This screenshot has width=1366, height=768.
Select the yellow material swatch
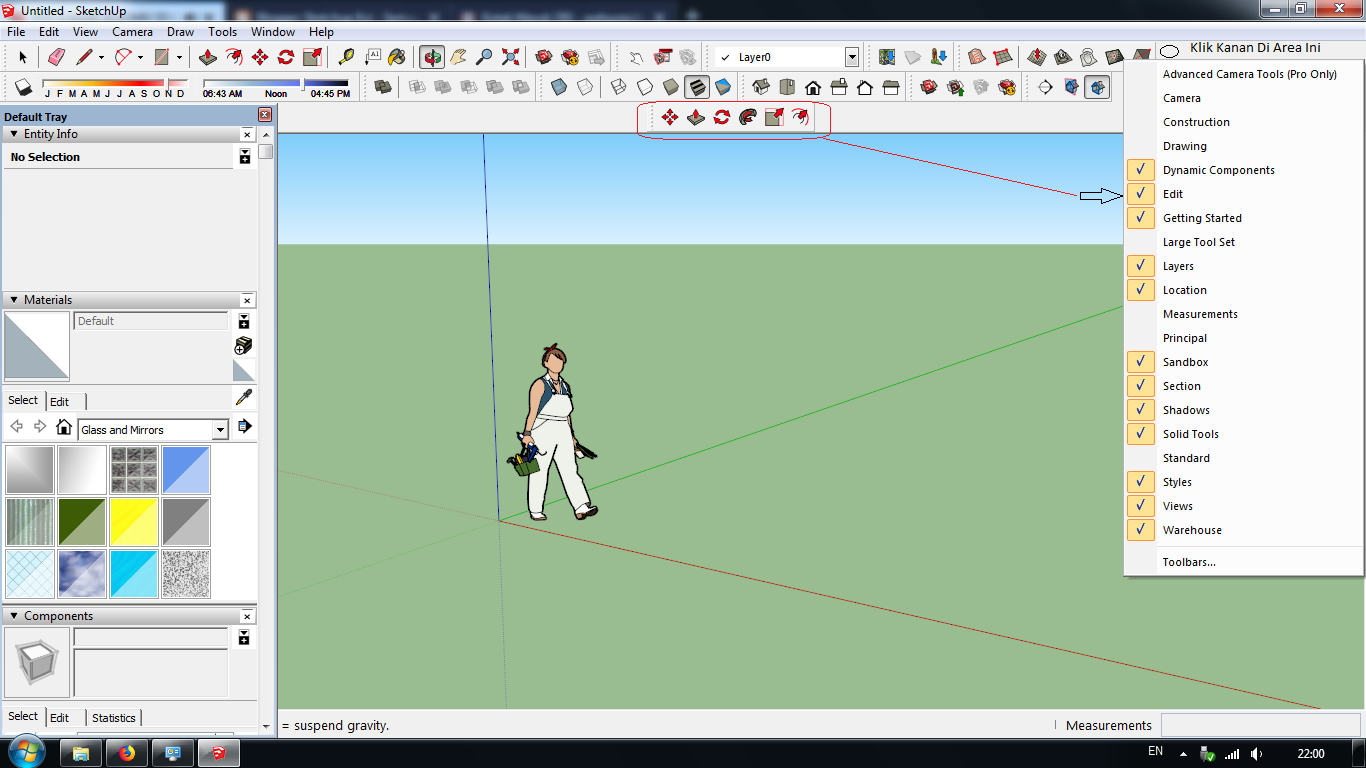point(134,521)
